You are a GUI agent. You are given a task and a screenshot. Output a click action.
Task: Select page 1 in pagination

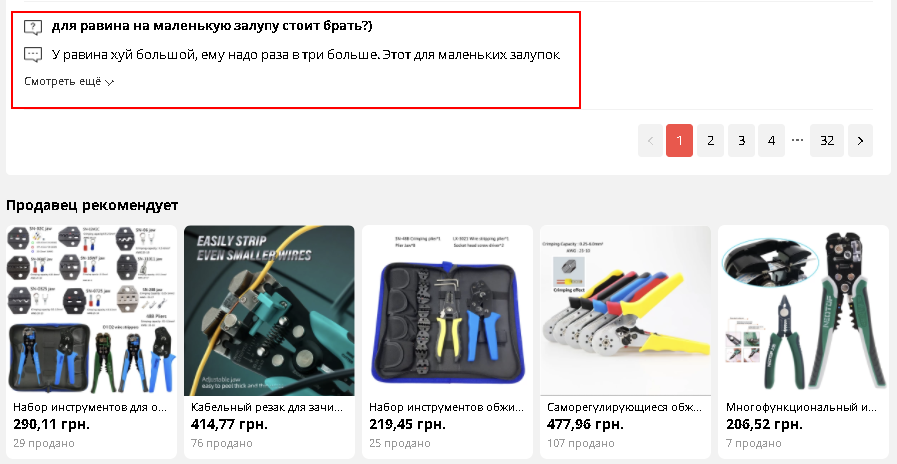[x=680, y=141]
